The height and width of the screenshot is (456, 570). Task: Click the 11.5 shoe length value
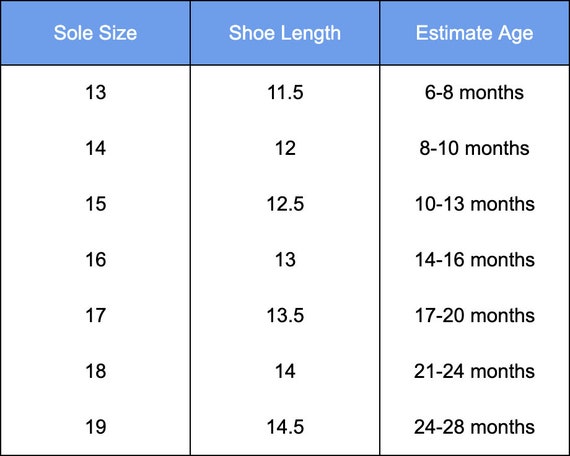[285, 92]
